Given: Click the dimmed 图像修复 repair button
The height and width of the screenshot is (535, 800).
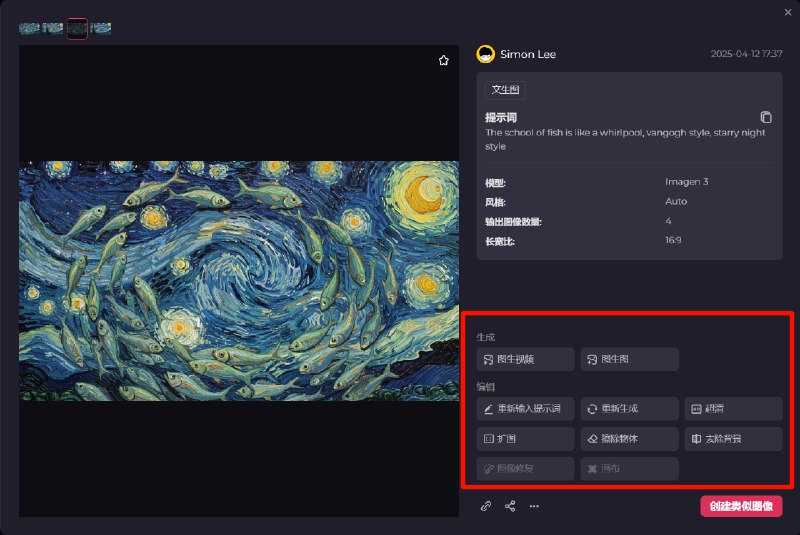Looking at the screenshot, I should (x=525, y=469).
